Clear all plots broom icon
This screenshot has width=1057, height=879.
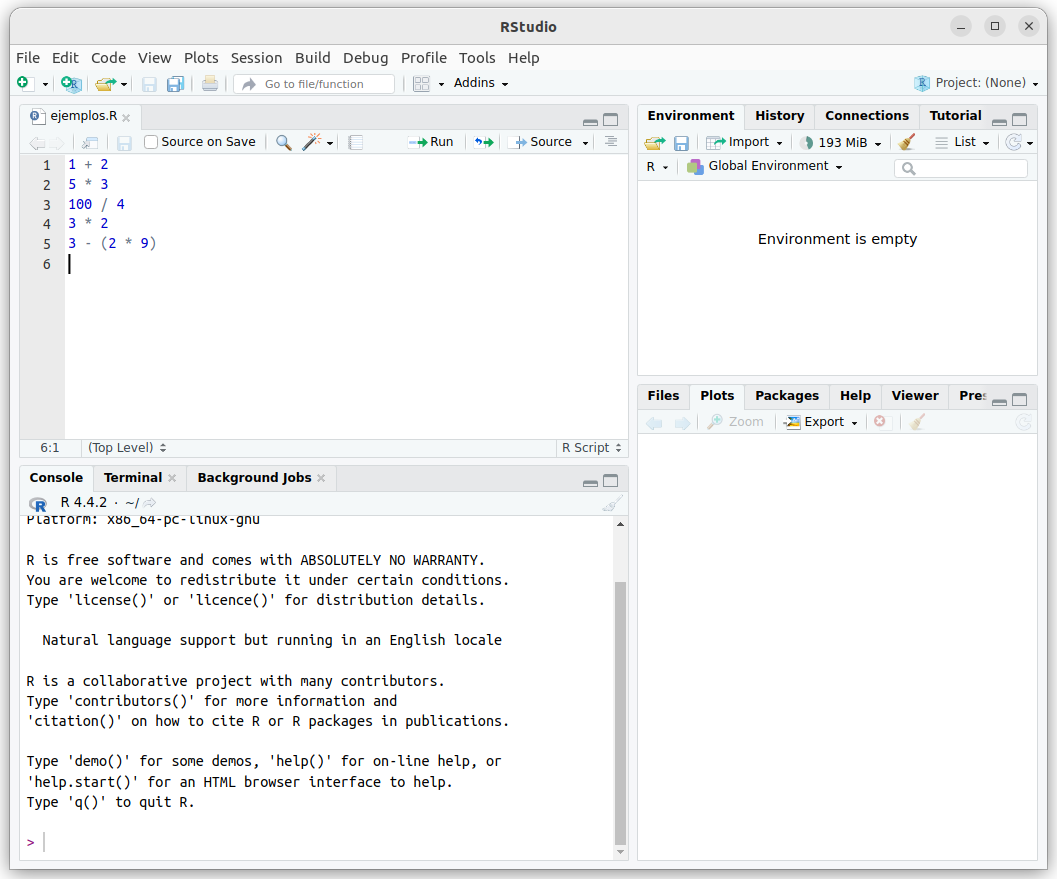(916, 422)
